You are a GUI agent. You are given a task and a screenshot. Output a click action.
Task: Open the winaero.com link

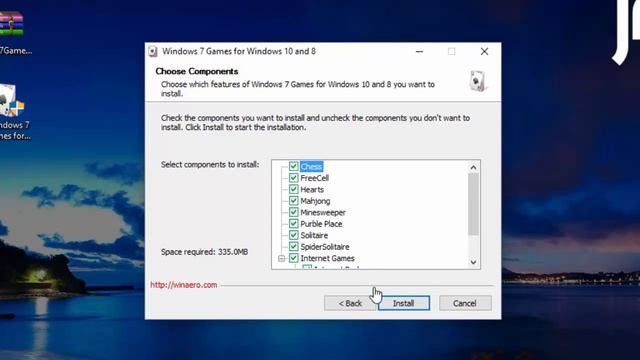coord(184,285)
